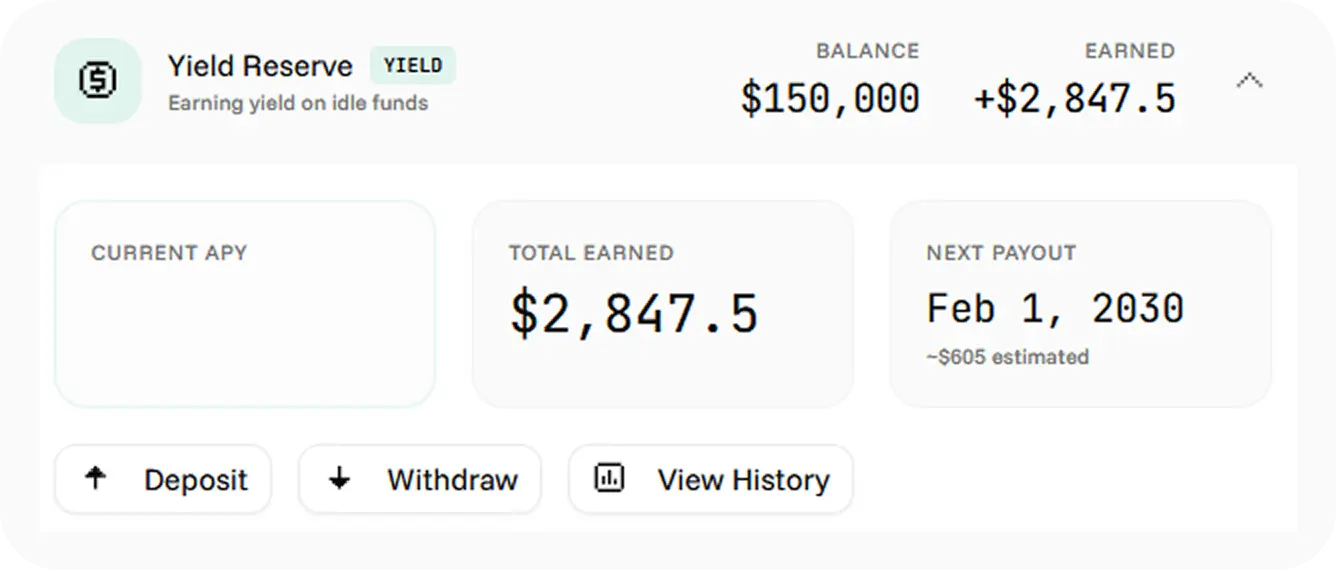Collapse the Yield Reserve panel with the chevron

click(x=1249, y=81)
